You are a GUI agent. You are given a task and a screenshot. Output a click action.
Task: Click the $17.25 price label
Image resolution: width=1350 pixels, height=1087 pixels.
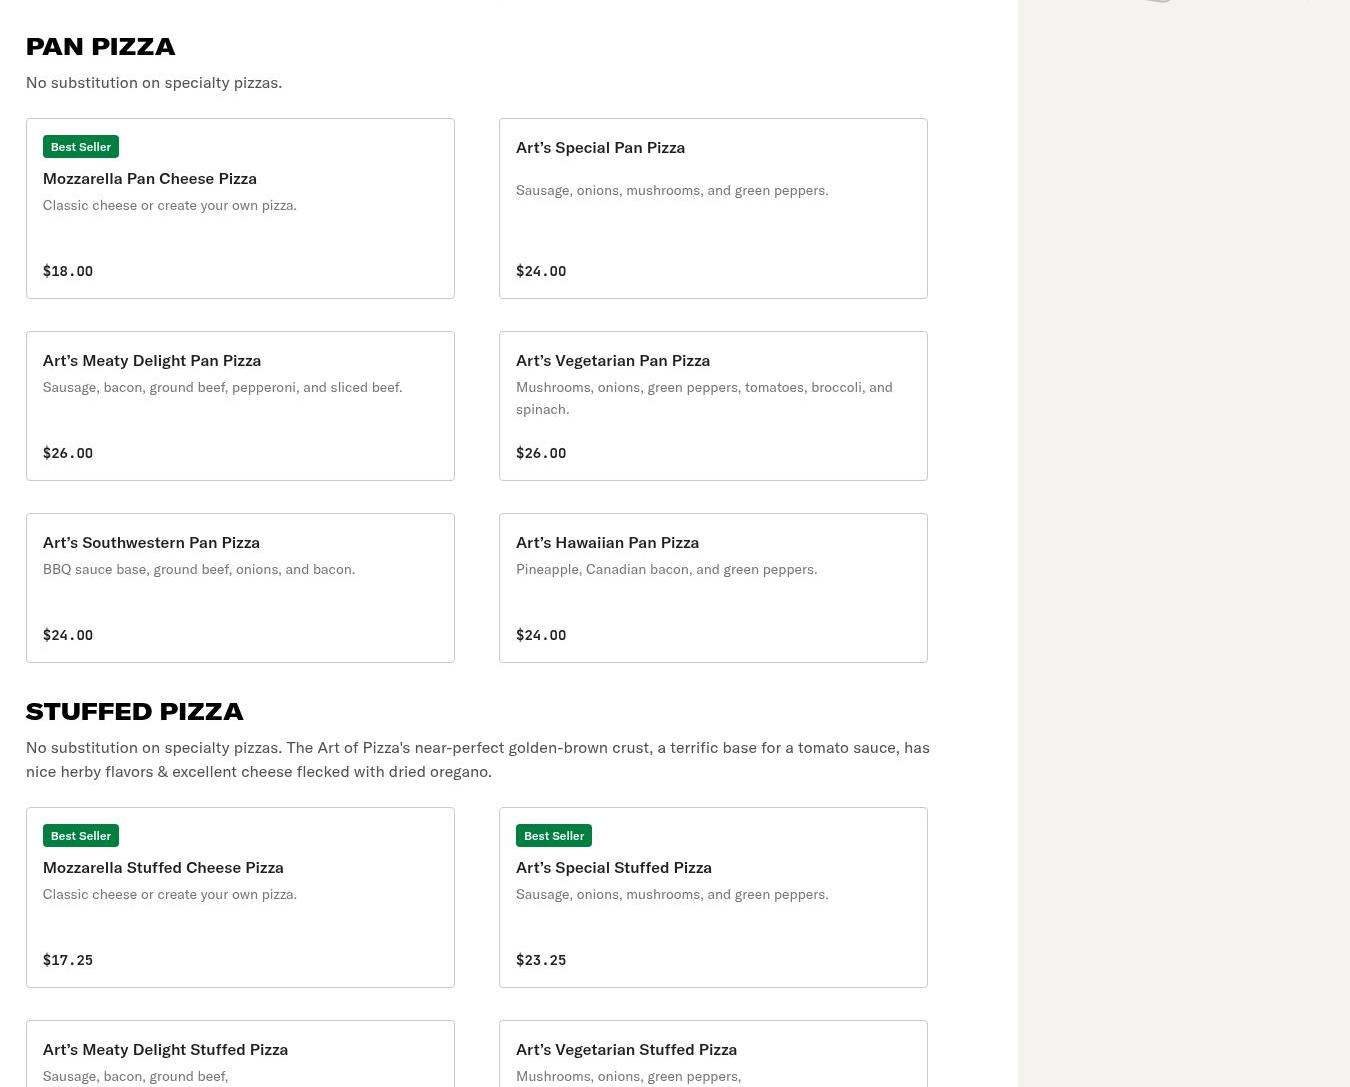[x=68, y=960]
